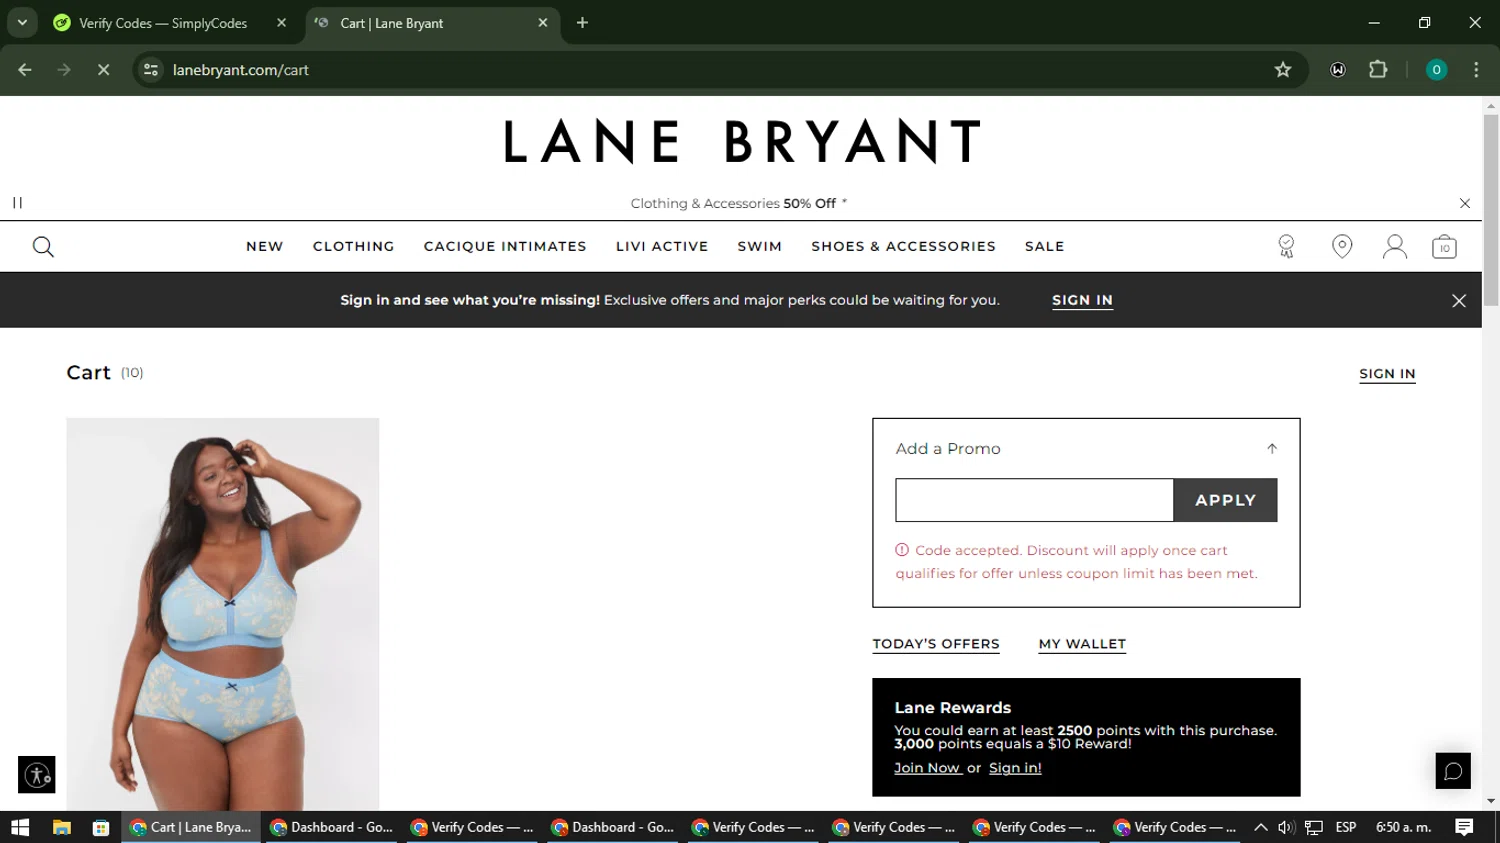This screenshot has width=1500, height=843.
Task: Click the page vertical scrollbar
Action: tap(1491, 210)
